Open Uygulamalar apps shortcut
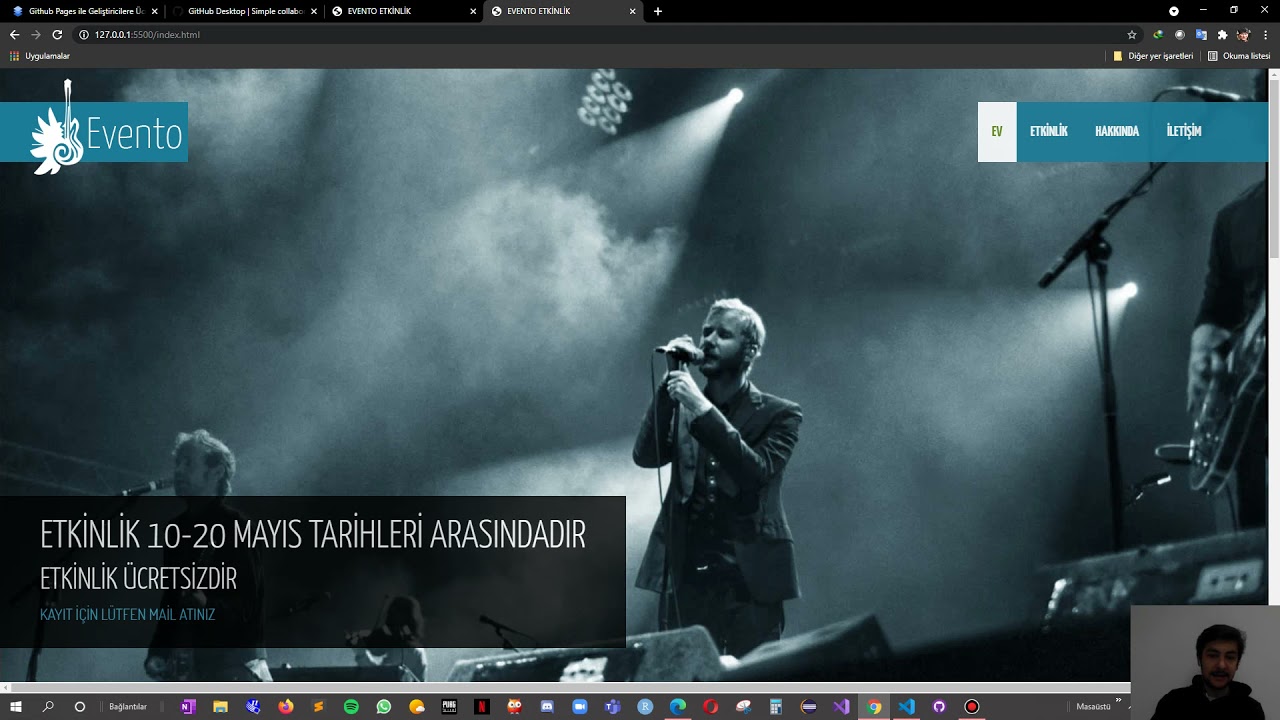This screenshot has width=1280, height=720. (x=40, y=56)
